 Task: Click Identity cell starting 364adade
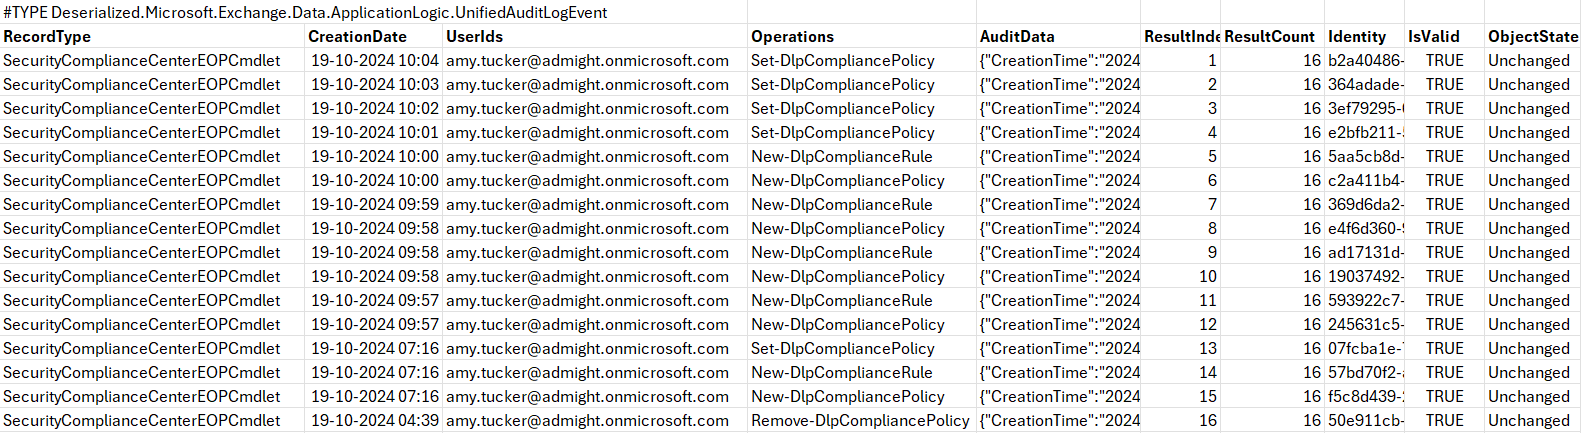click(x=1365, y=85)
